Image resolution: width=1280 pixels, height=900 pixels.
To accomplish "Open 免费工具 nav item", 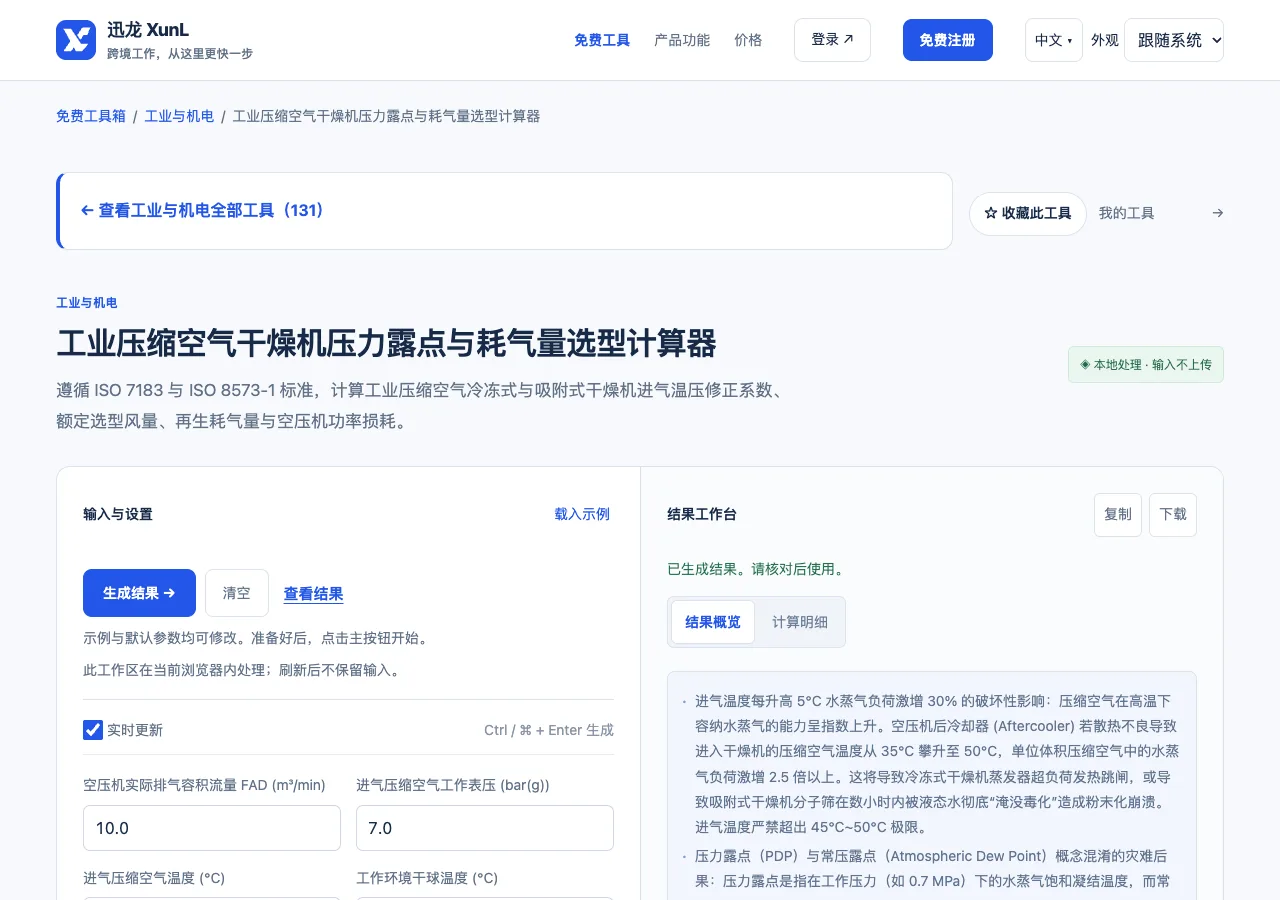I will click(x=602, y=40).
